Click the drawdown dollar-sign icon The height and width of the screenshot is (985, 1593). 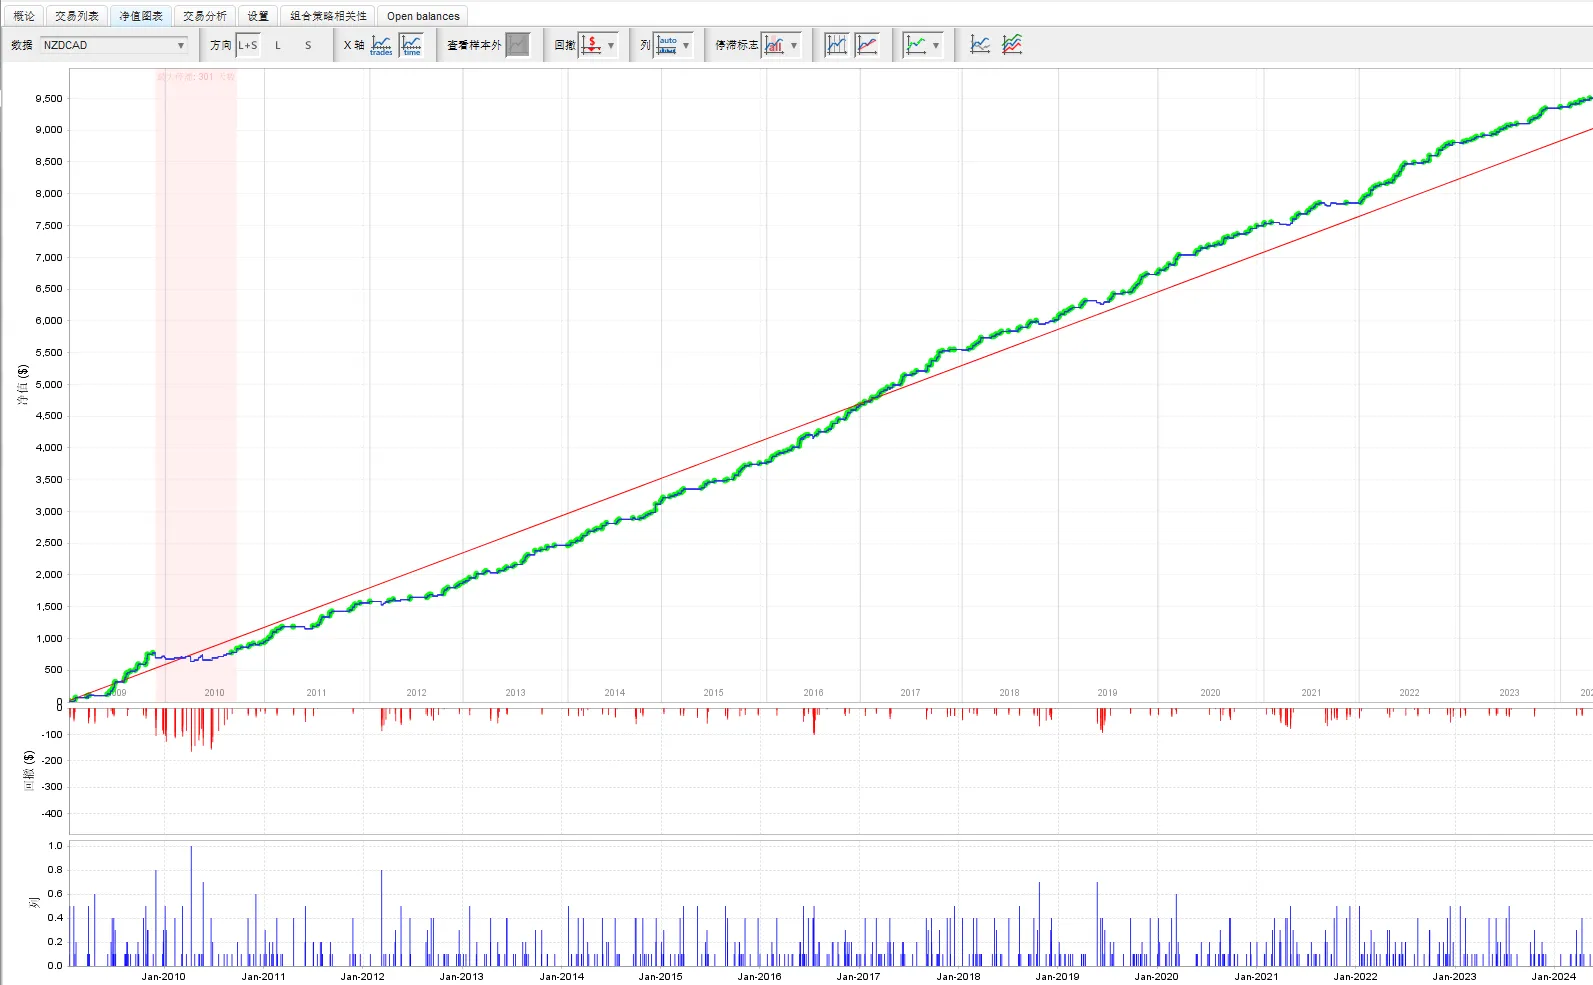click(x=591, y=45)
